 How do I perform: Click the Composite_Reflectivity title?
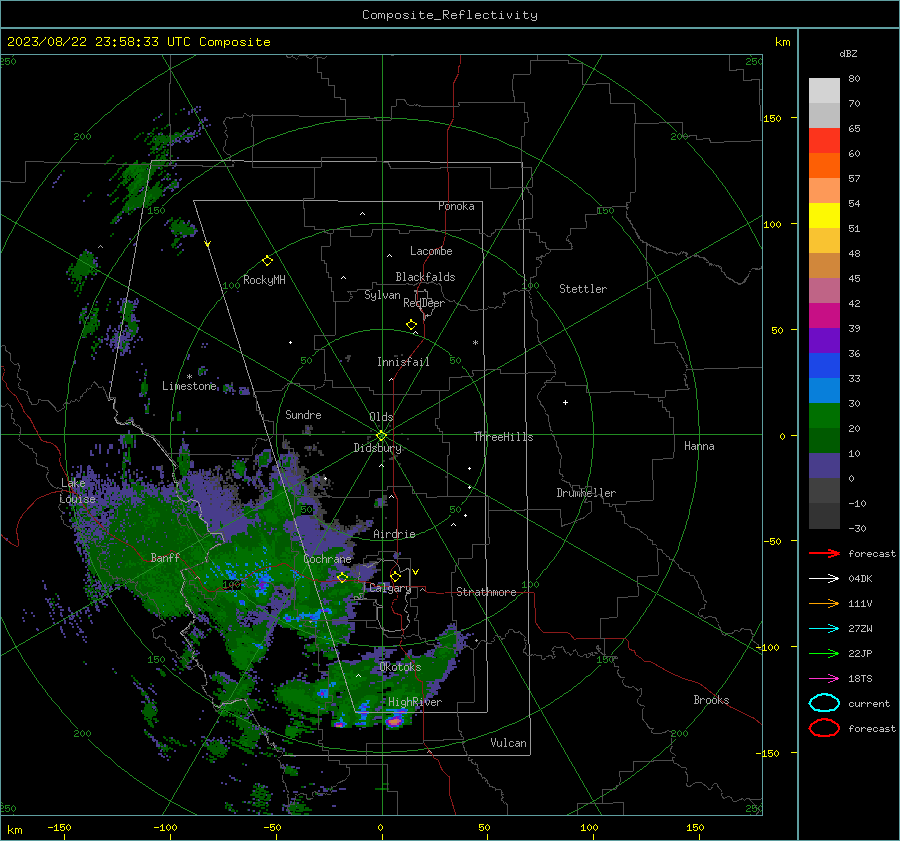pyautogui.click(x=449, y=15)
